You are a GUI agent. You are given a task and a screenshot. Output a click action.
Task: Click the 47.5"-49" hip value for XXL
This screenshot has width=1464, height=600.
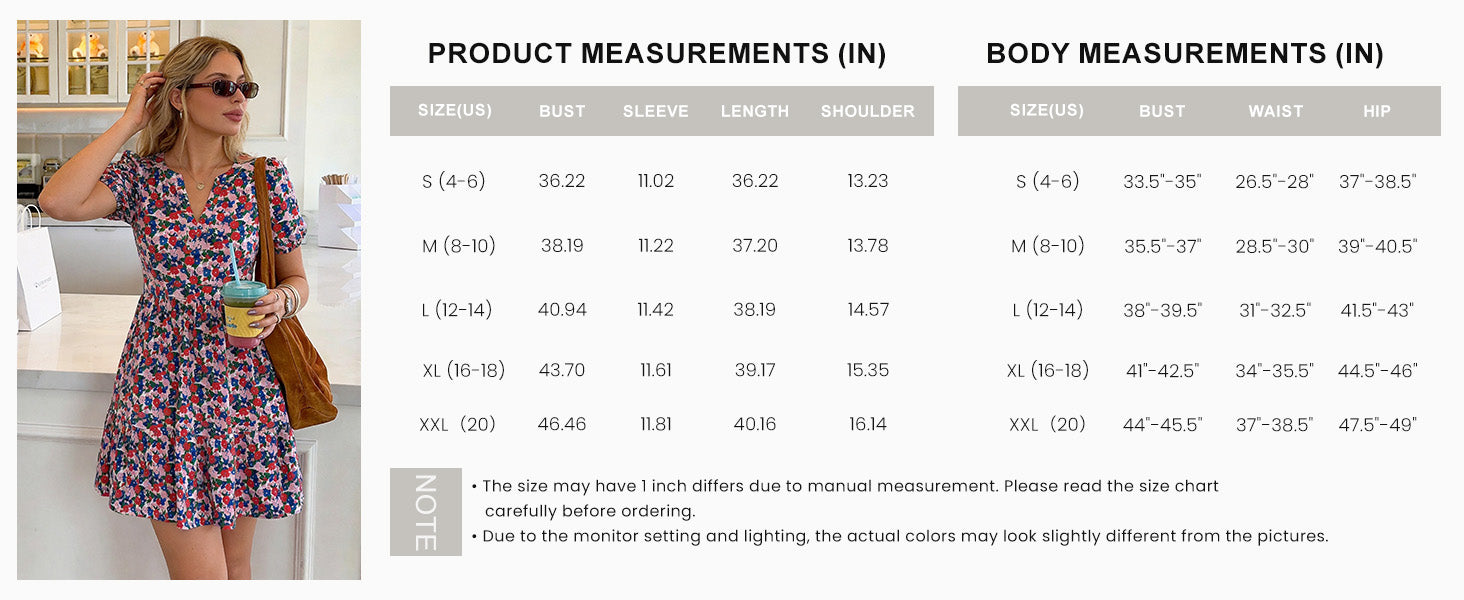click(1377, 424)
